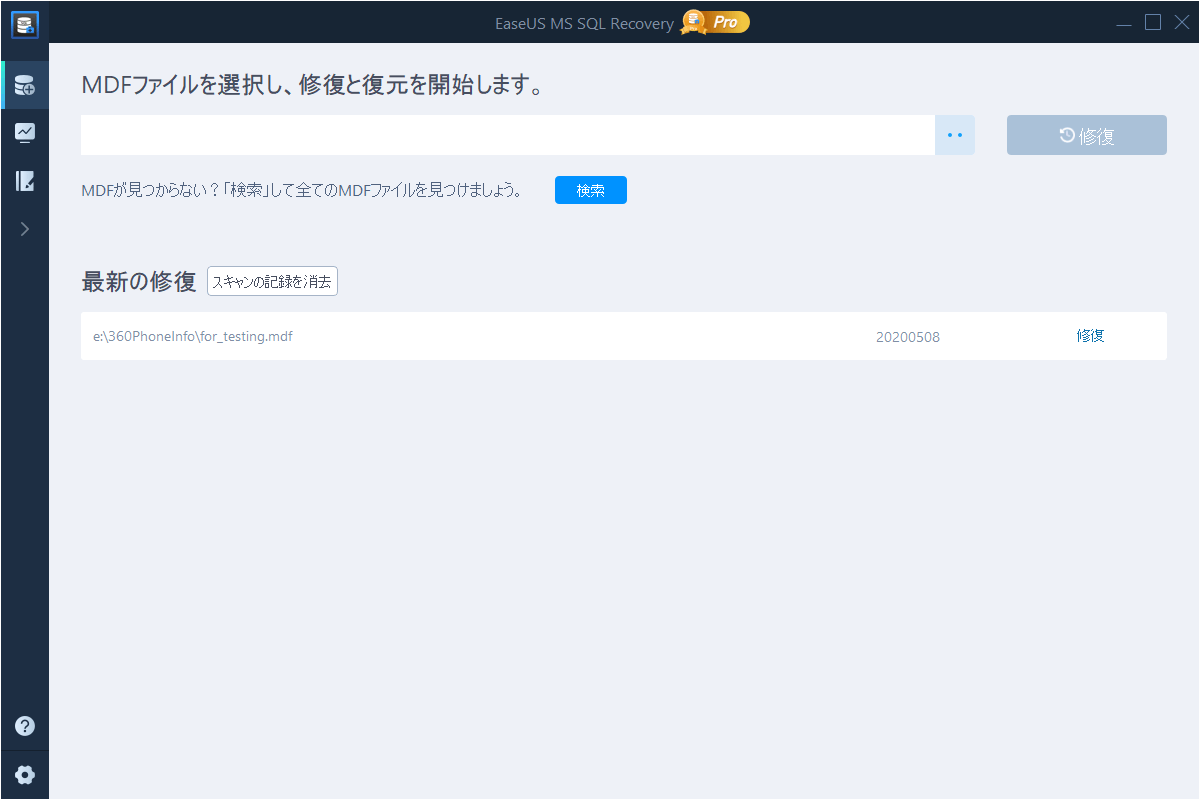This screenshot has width=1200, height=800.
Task: Click スキャンの記録を消去 to clear scan records
Action: (x=272, y=282)
